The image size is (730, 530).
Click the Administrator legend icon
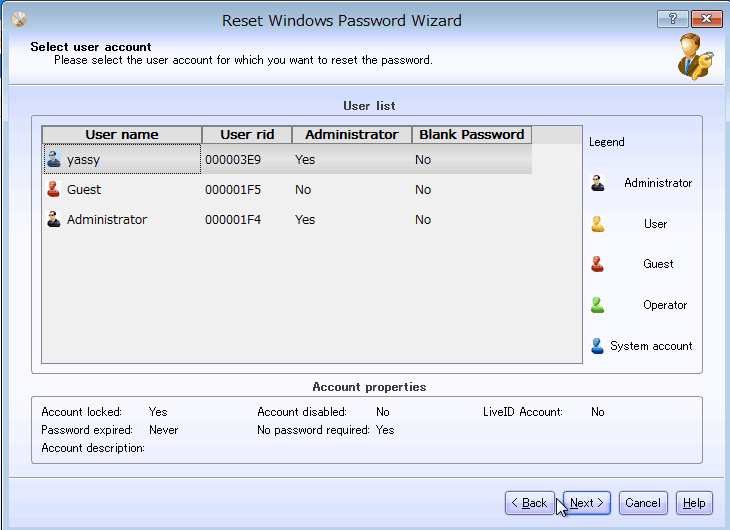tap(598, 183)
